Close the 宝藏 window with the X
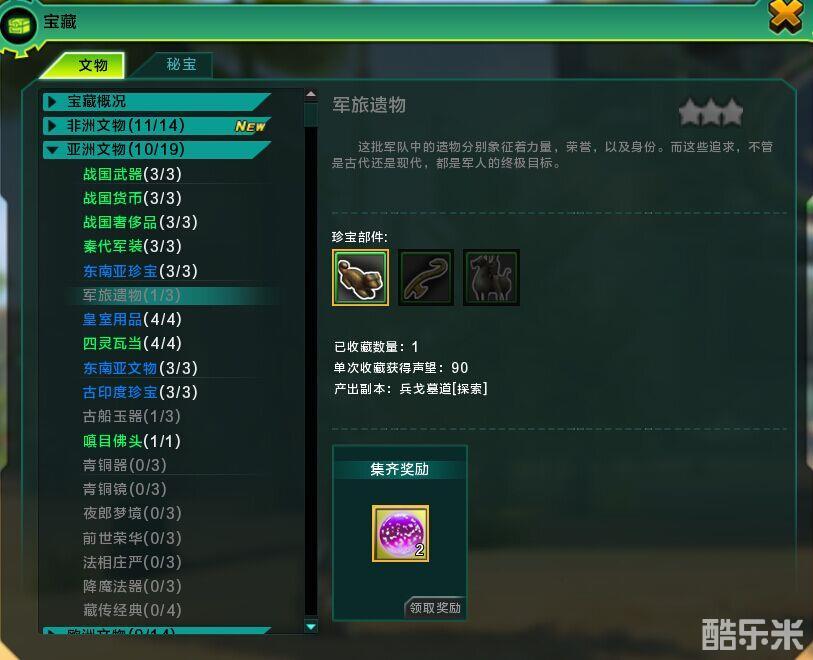 786,17
